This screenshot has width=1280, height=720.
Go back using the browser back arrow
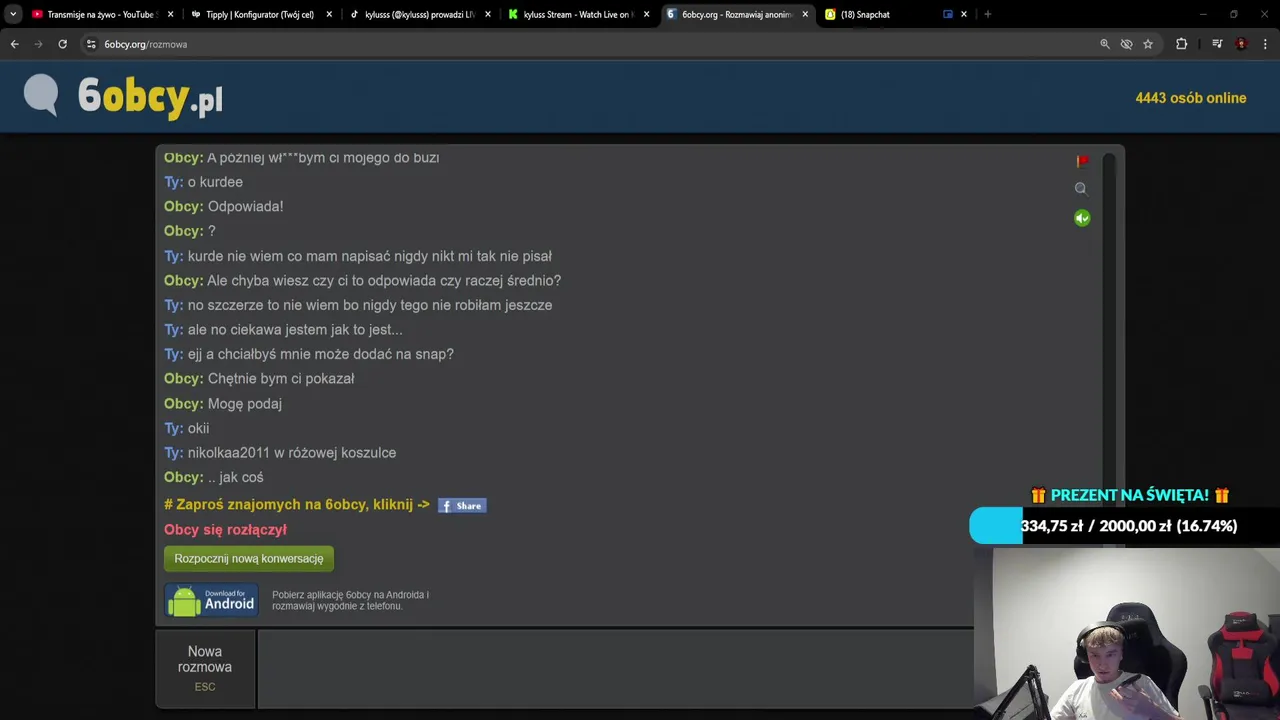pyautogui.click(x=14, y=44)
